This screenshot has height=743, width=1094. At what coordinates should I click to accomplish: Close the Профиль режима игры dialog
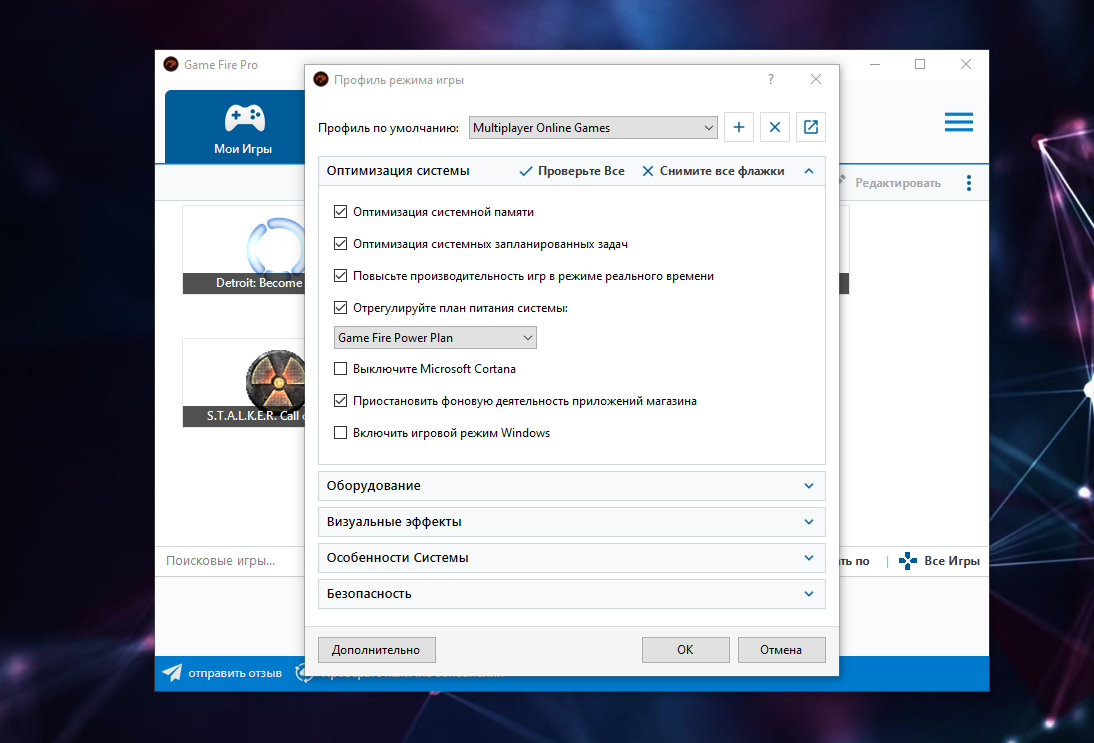coord(816,80)
